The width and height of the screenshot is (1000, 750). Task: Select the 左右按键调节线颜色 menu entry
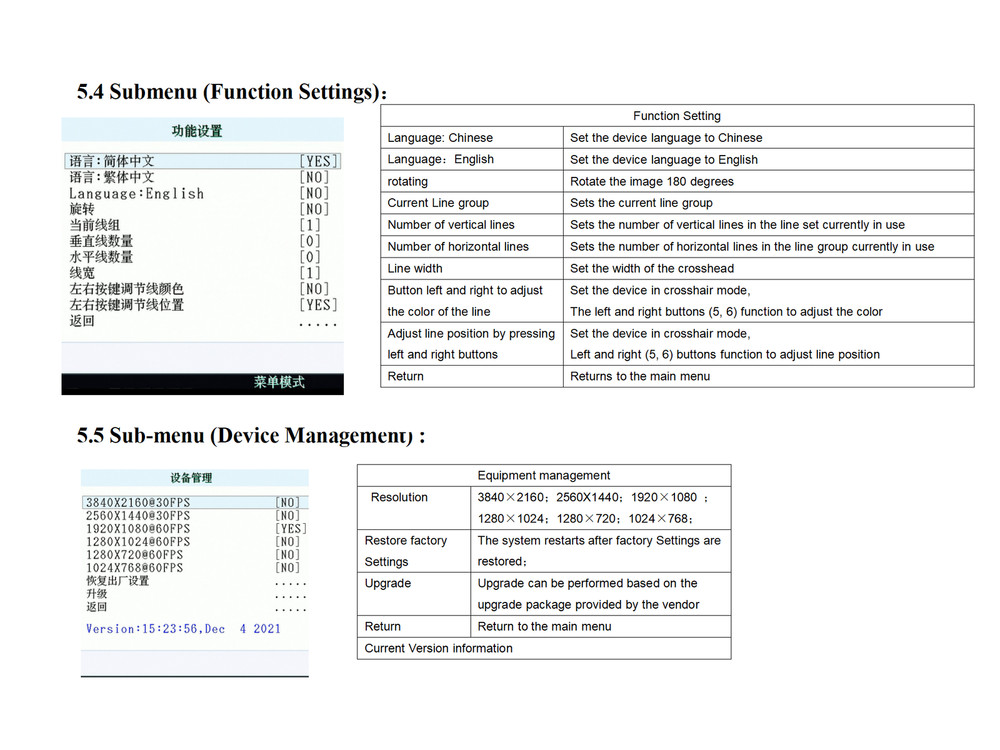[x=126, y=289]
